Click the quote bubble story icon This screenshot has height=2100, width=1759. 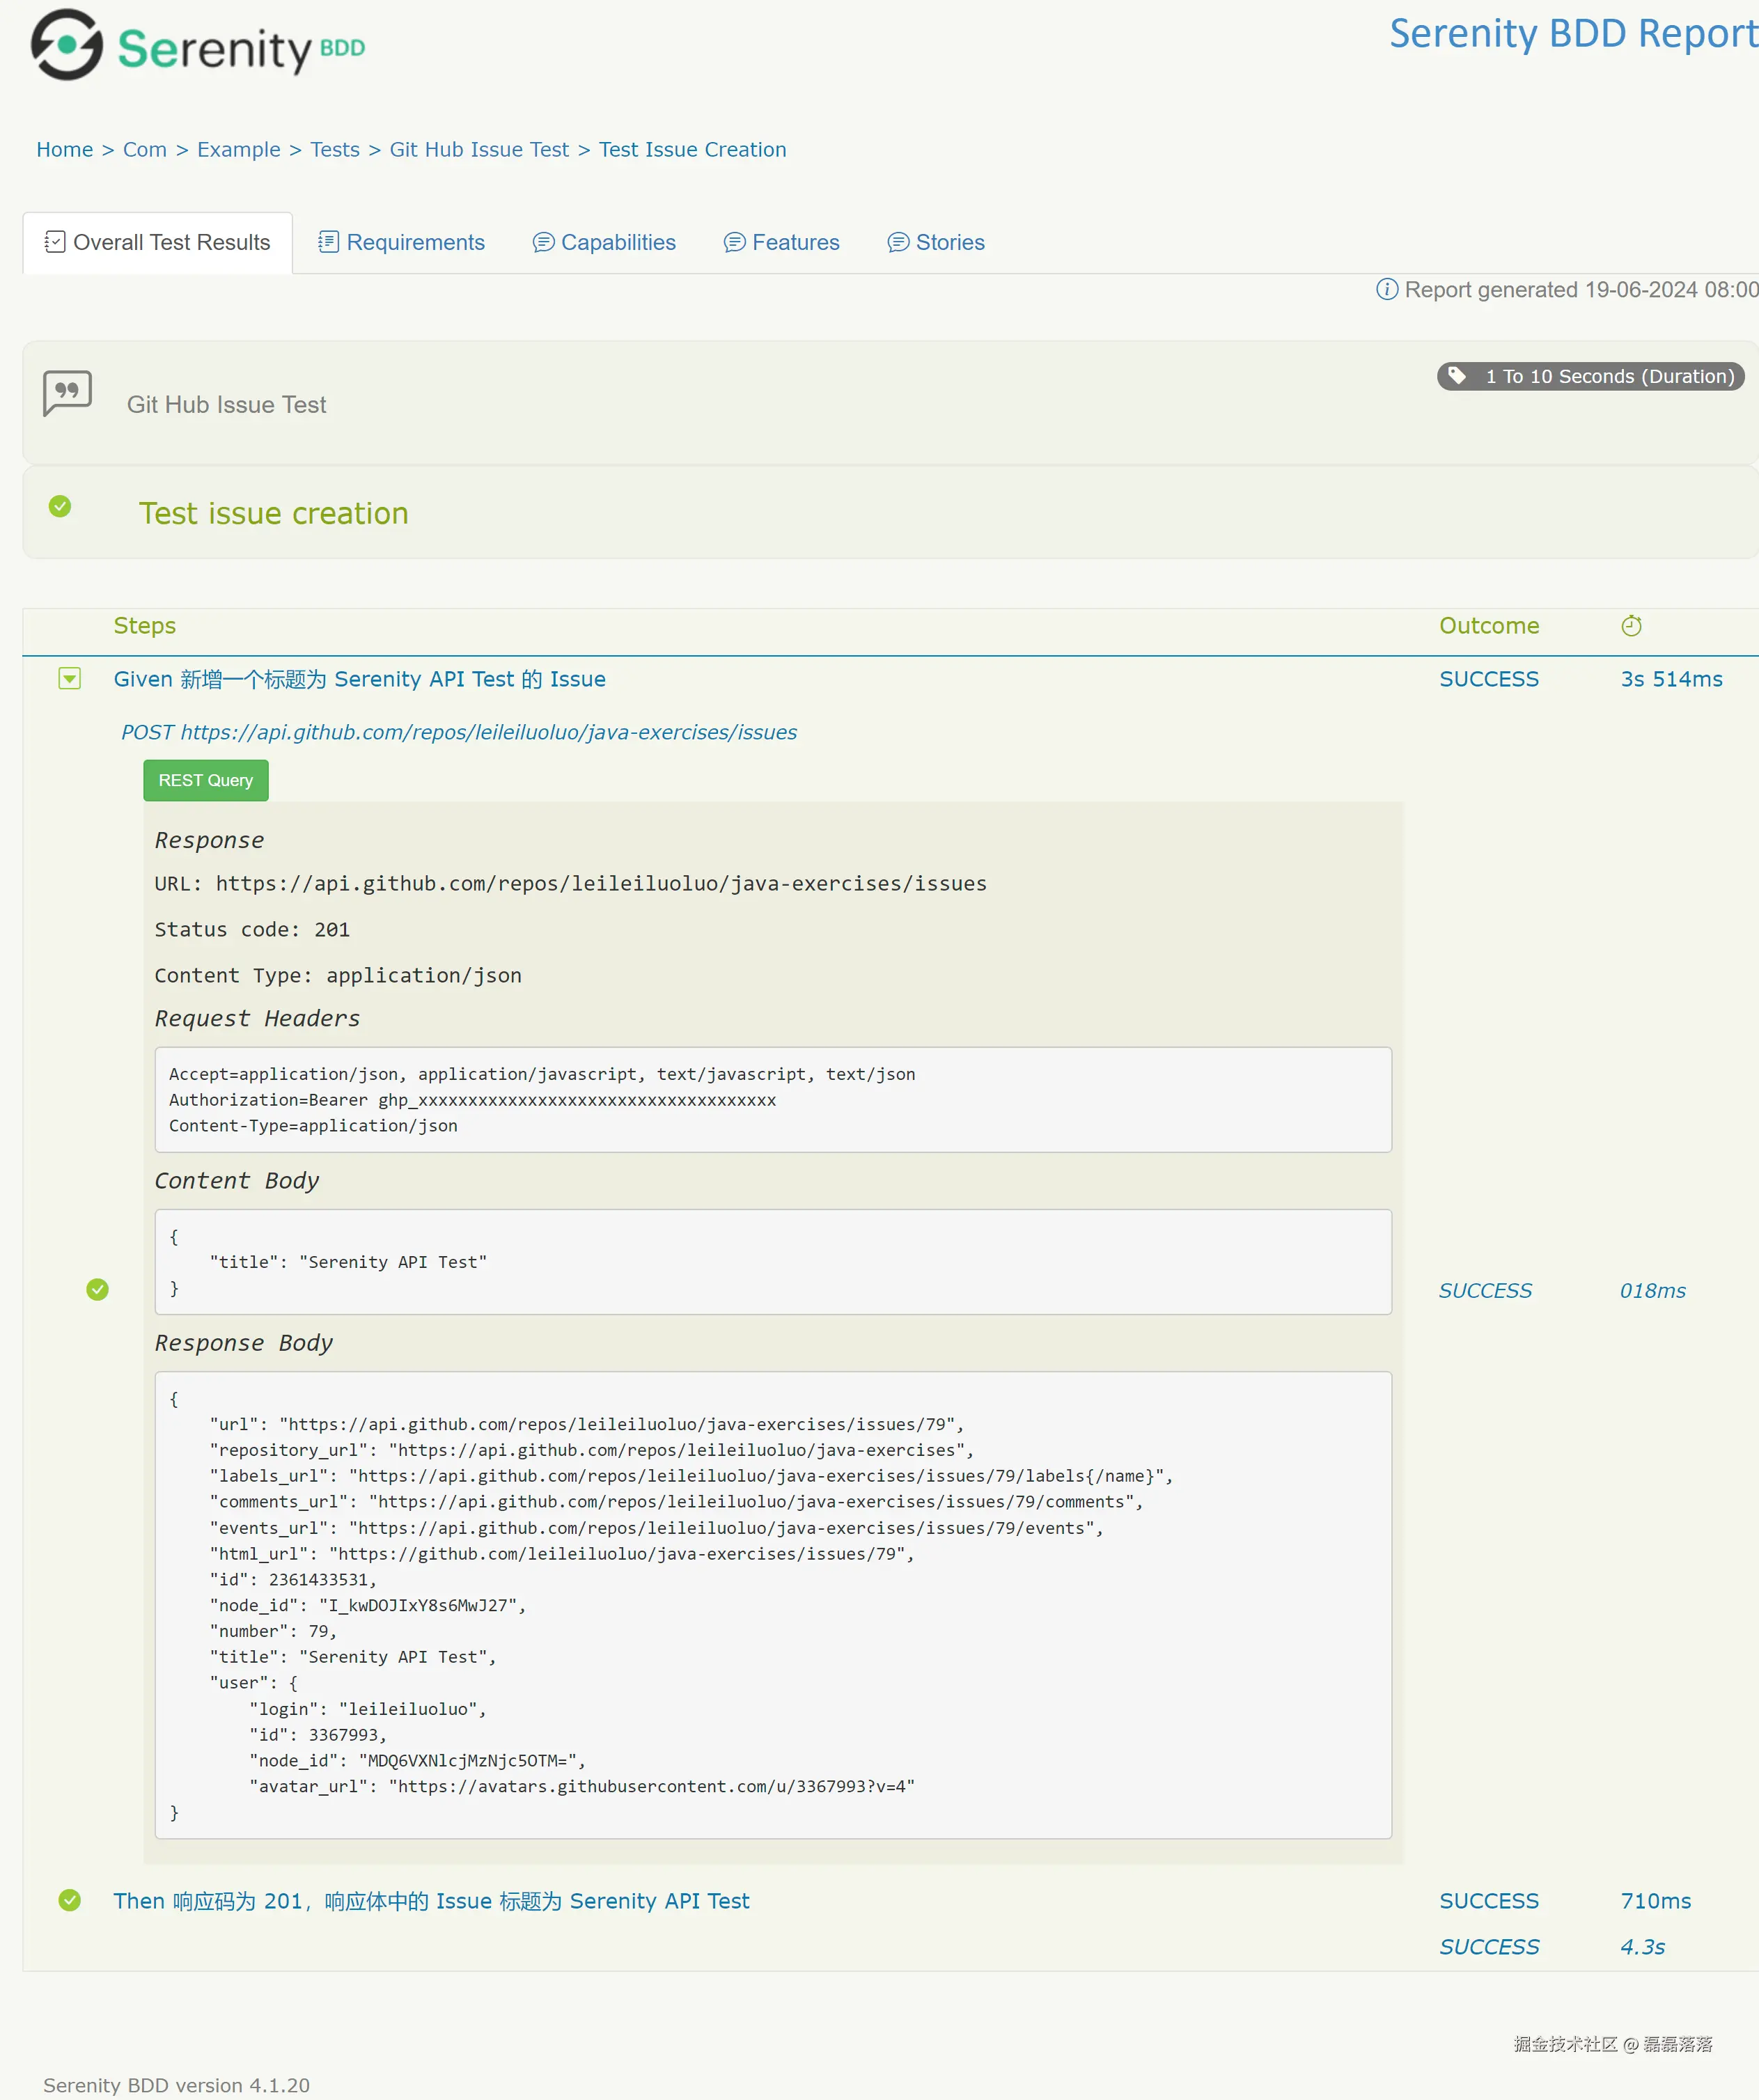(x=67, y=393)
